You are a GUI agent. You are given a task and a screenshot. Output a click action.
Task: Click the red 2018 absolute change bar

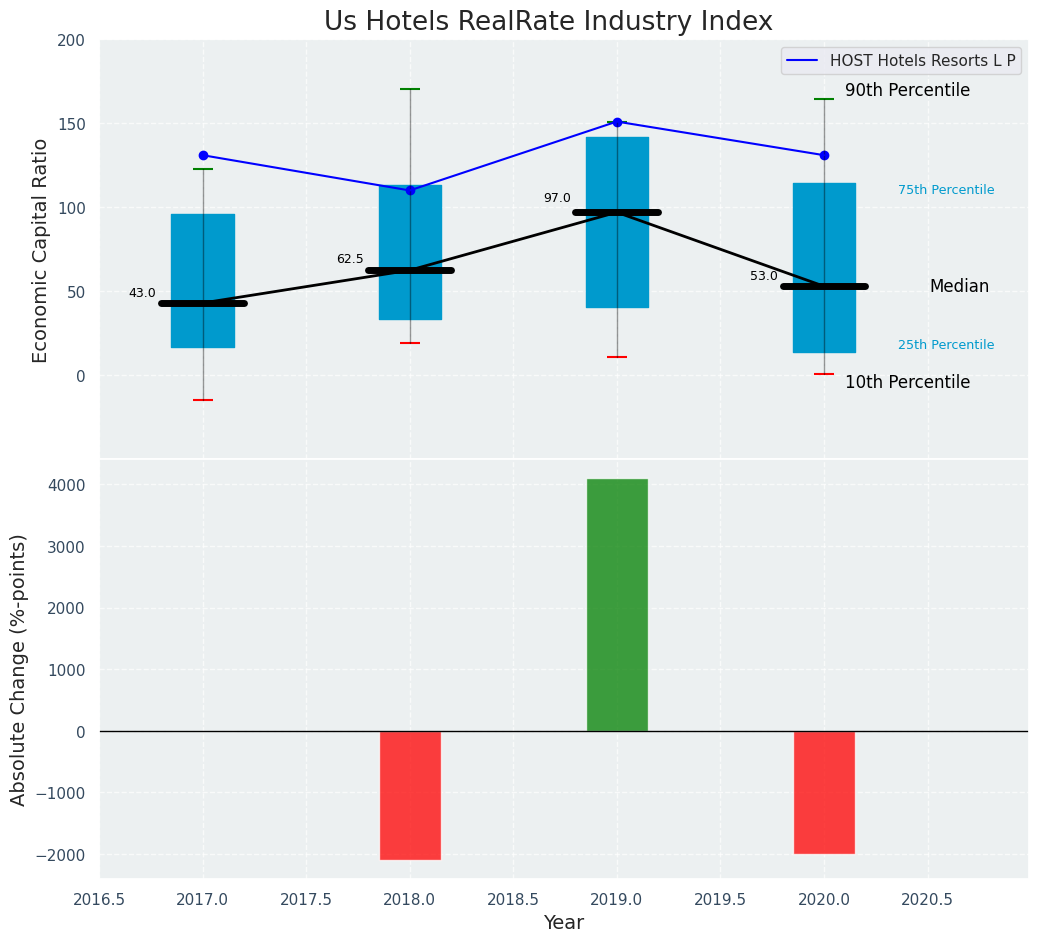[x=410, y=796]
